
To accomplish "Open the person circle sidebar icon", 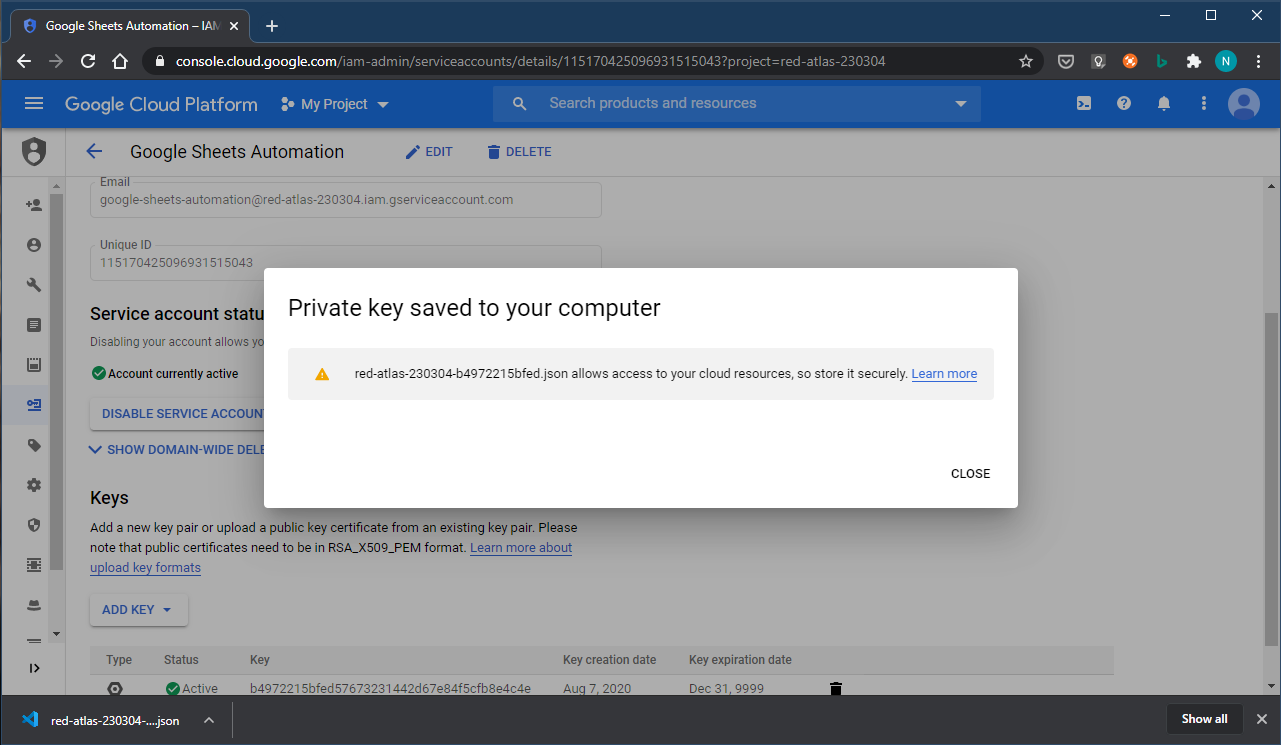I will coord(34,245).
